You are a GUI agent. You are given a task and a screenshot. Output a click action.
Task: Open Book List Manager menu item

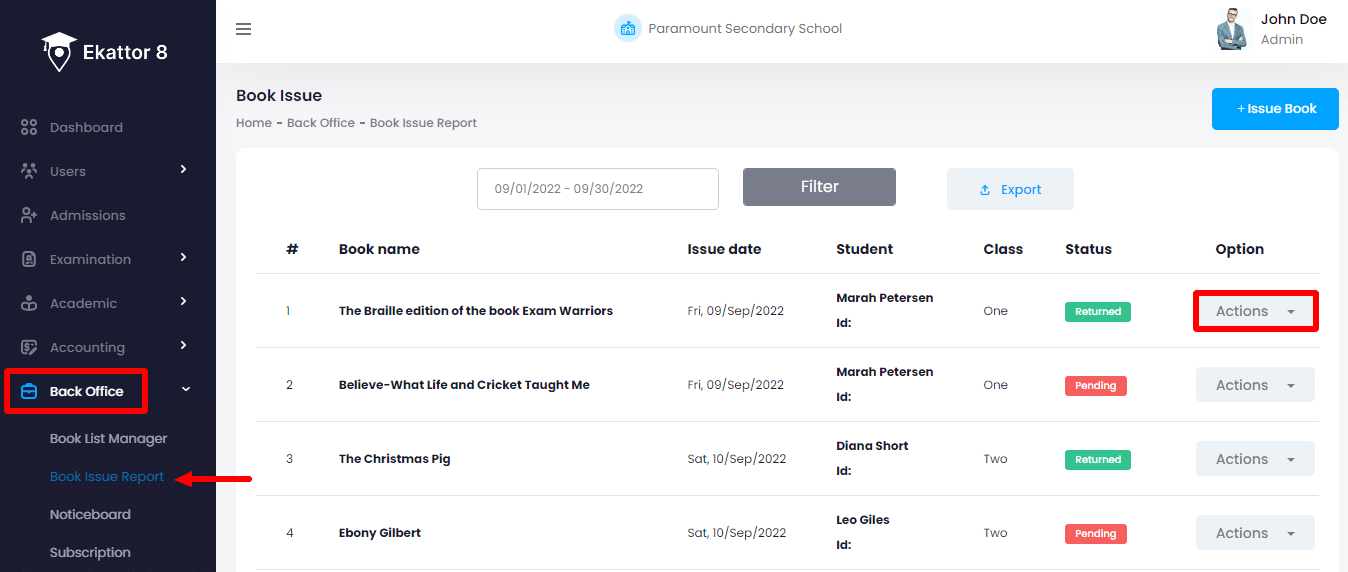pyautogui.click(x=109, y=439)
